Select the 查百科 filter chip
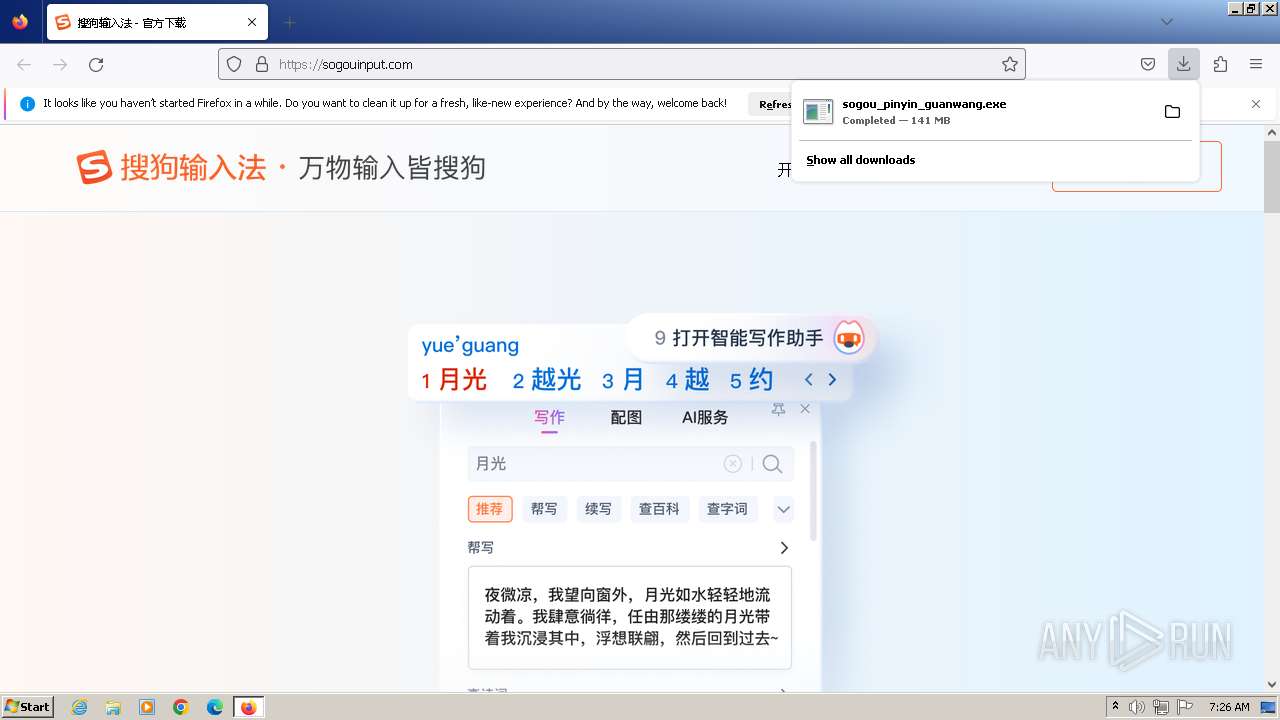Viewport: 1280px width, 720px height. (659, 509)
